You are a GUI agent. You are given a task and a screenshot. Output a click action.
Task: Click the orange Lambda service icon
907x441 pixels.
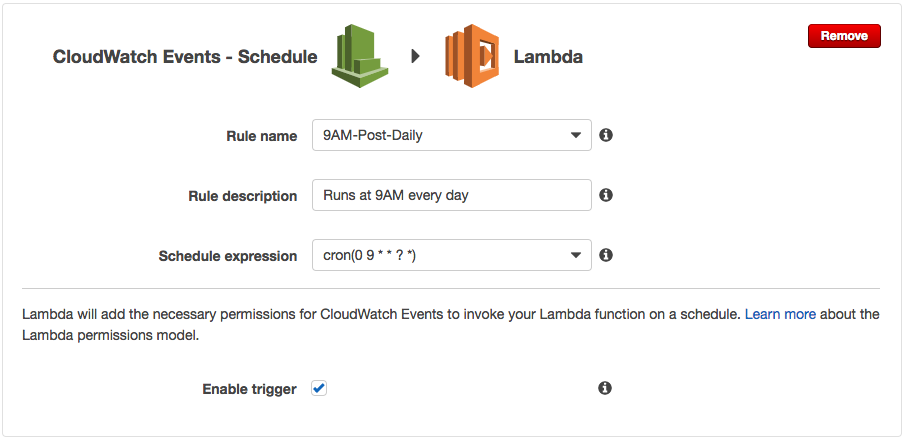(472, 57)
